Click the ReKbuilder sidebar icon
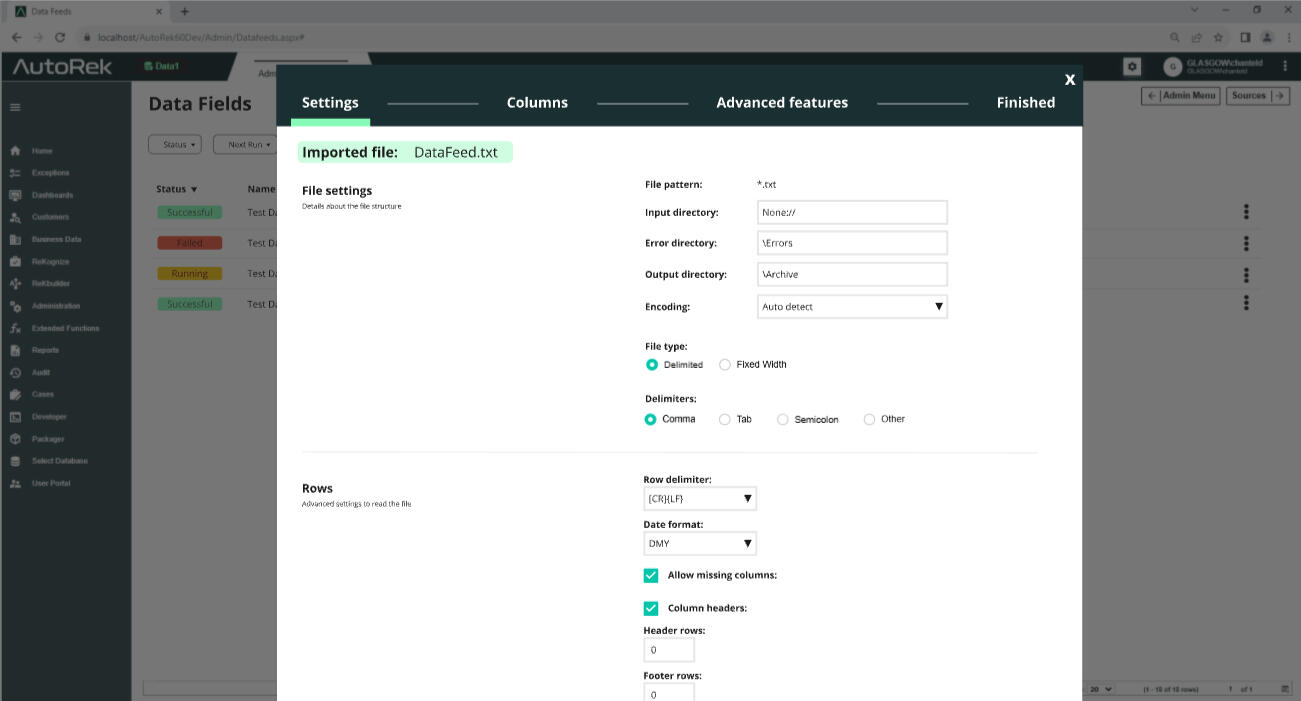The image size is (1301, 701). [x=16, y=284]
